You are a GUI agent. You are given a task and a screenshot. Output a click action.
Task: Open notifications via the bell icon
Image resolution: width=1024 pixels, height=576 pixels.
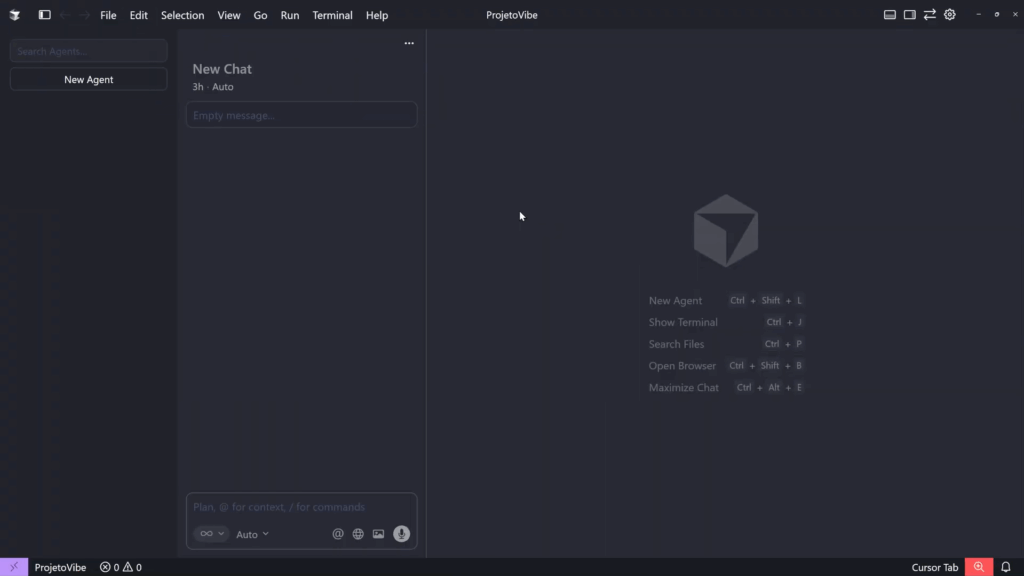(1006, 567)
